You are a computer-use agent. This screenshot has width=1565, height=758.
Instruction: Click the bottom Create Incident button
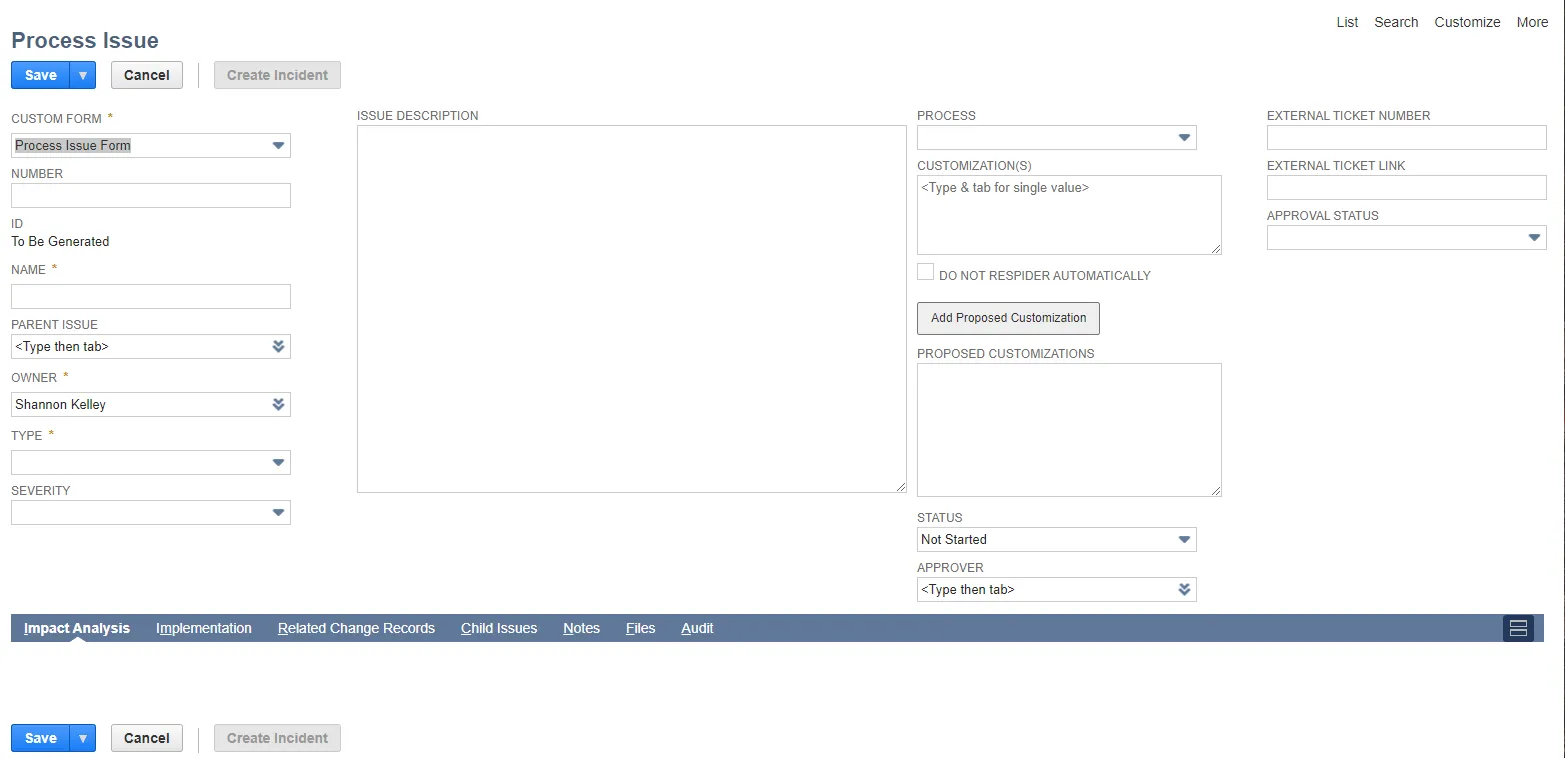(x=277, y=738)
